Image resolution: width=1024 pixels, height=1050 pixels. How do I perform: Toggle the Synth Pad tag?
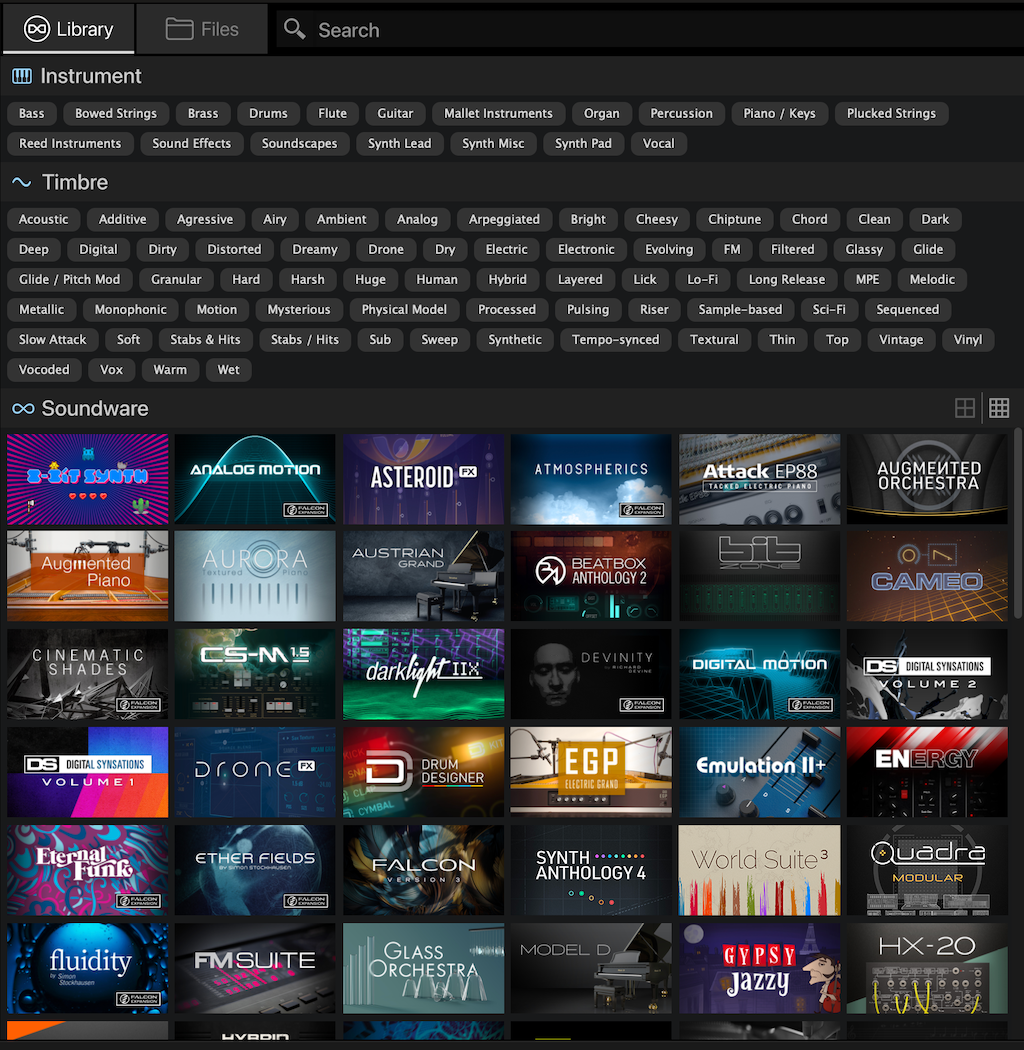583,143
